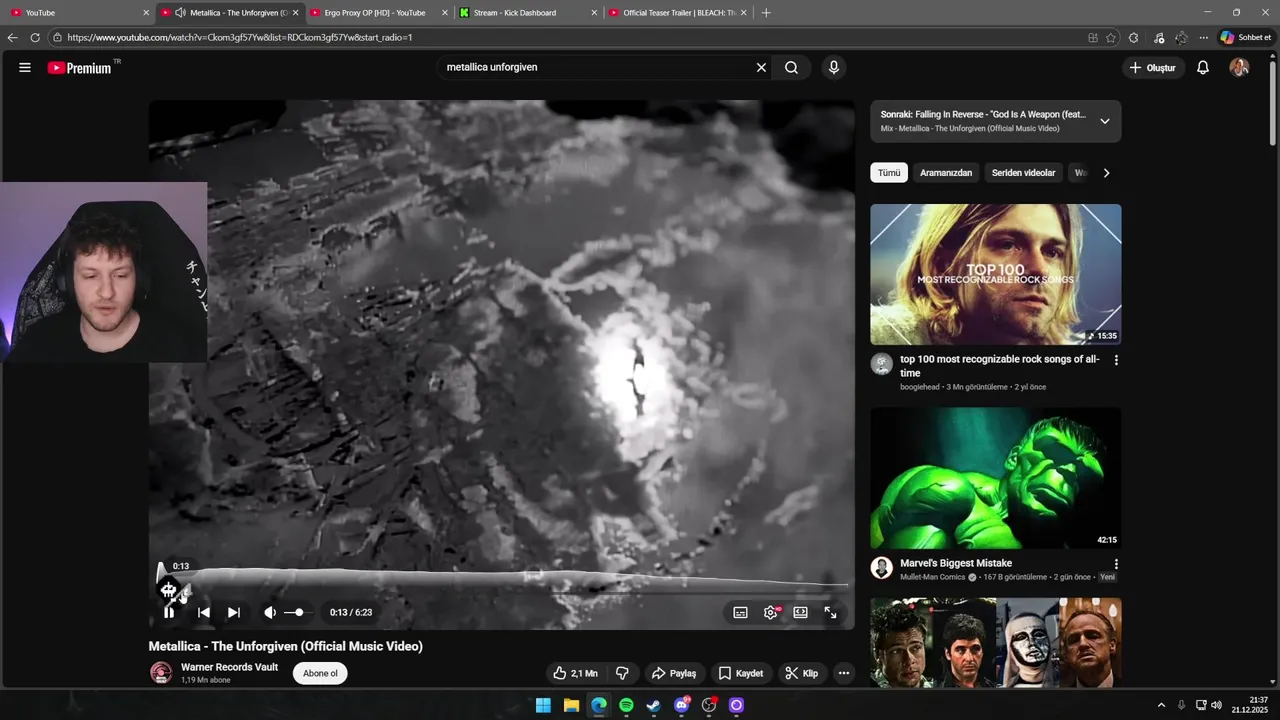Open player settings gear
The height and width of the screenshot is (720, 1280).
771,613
